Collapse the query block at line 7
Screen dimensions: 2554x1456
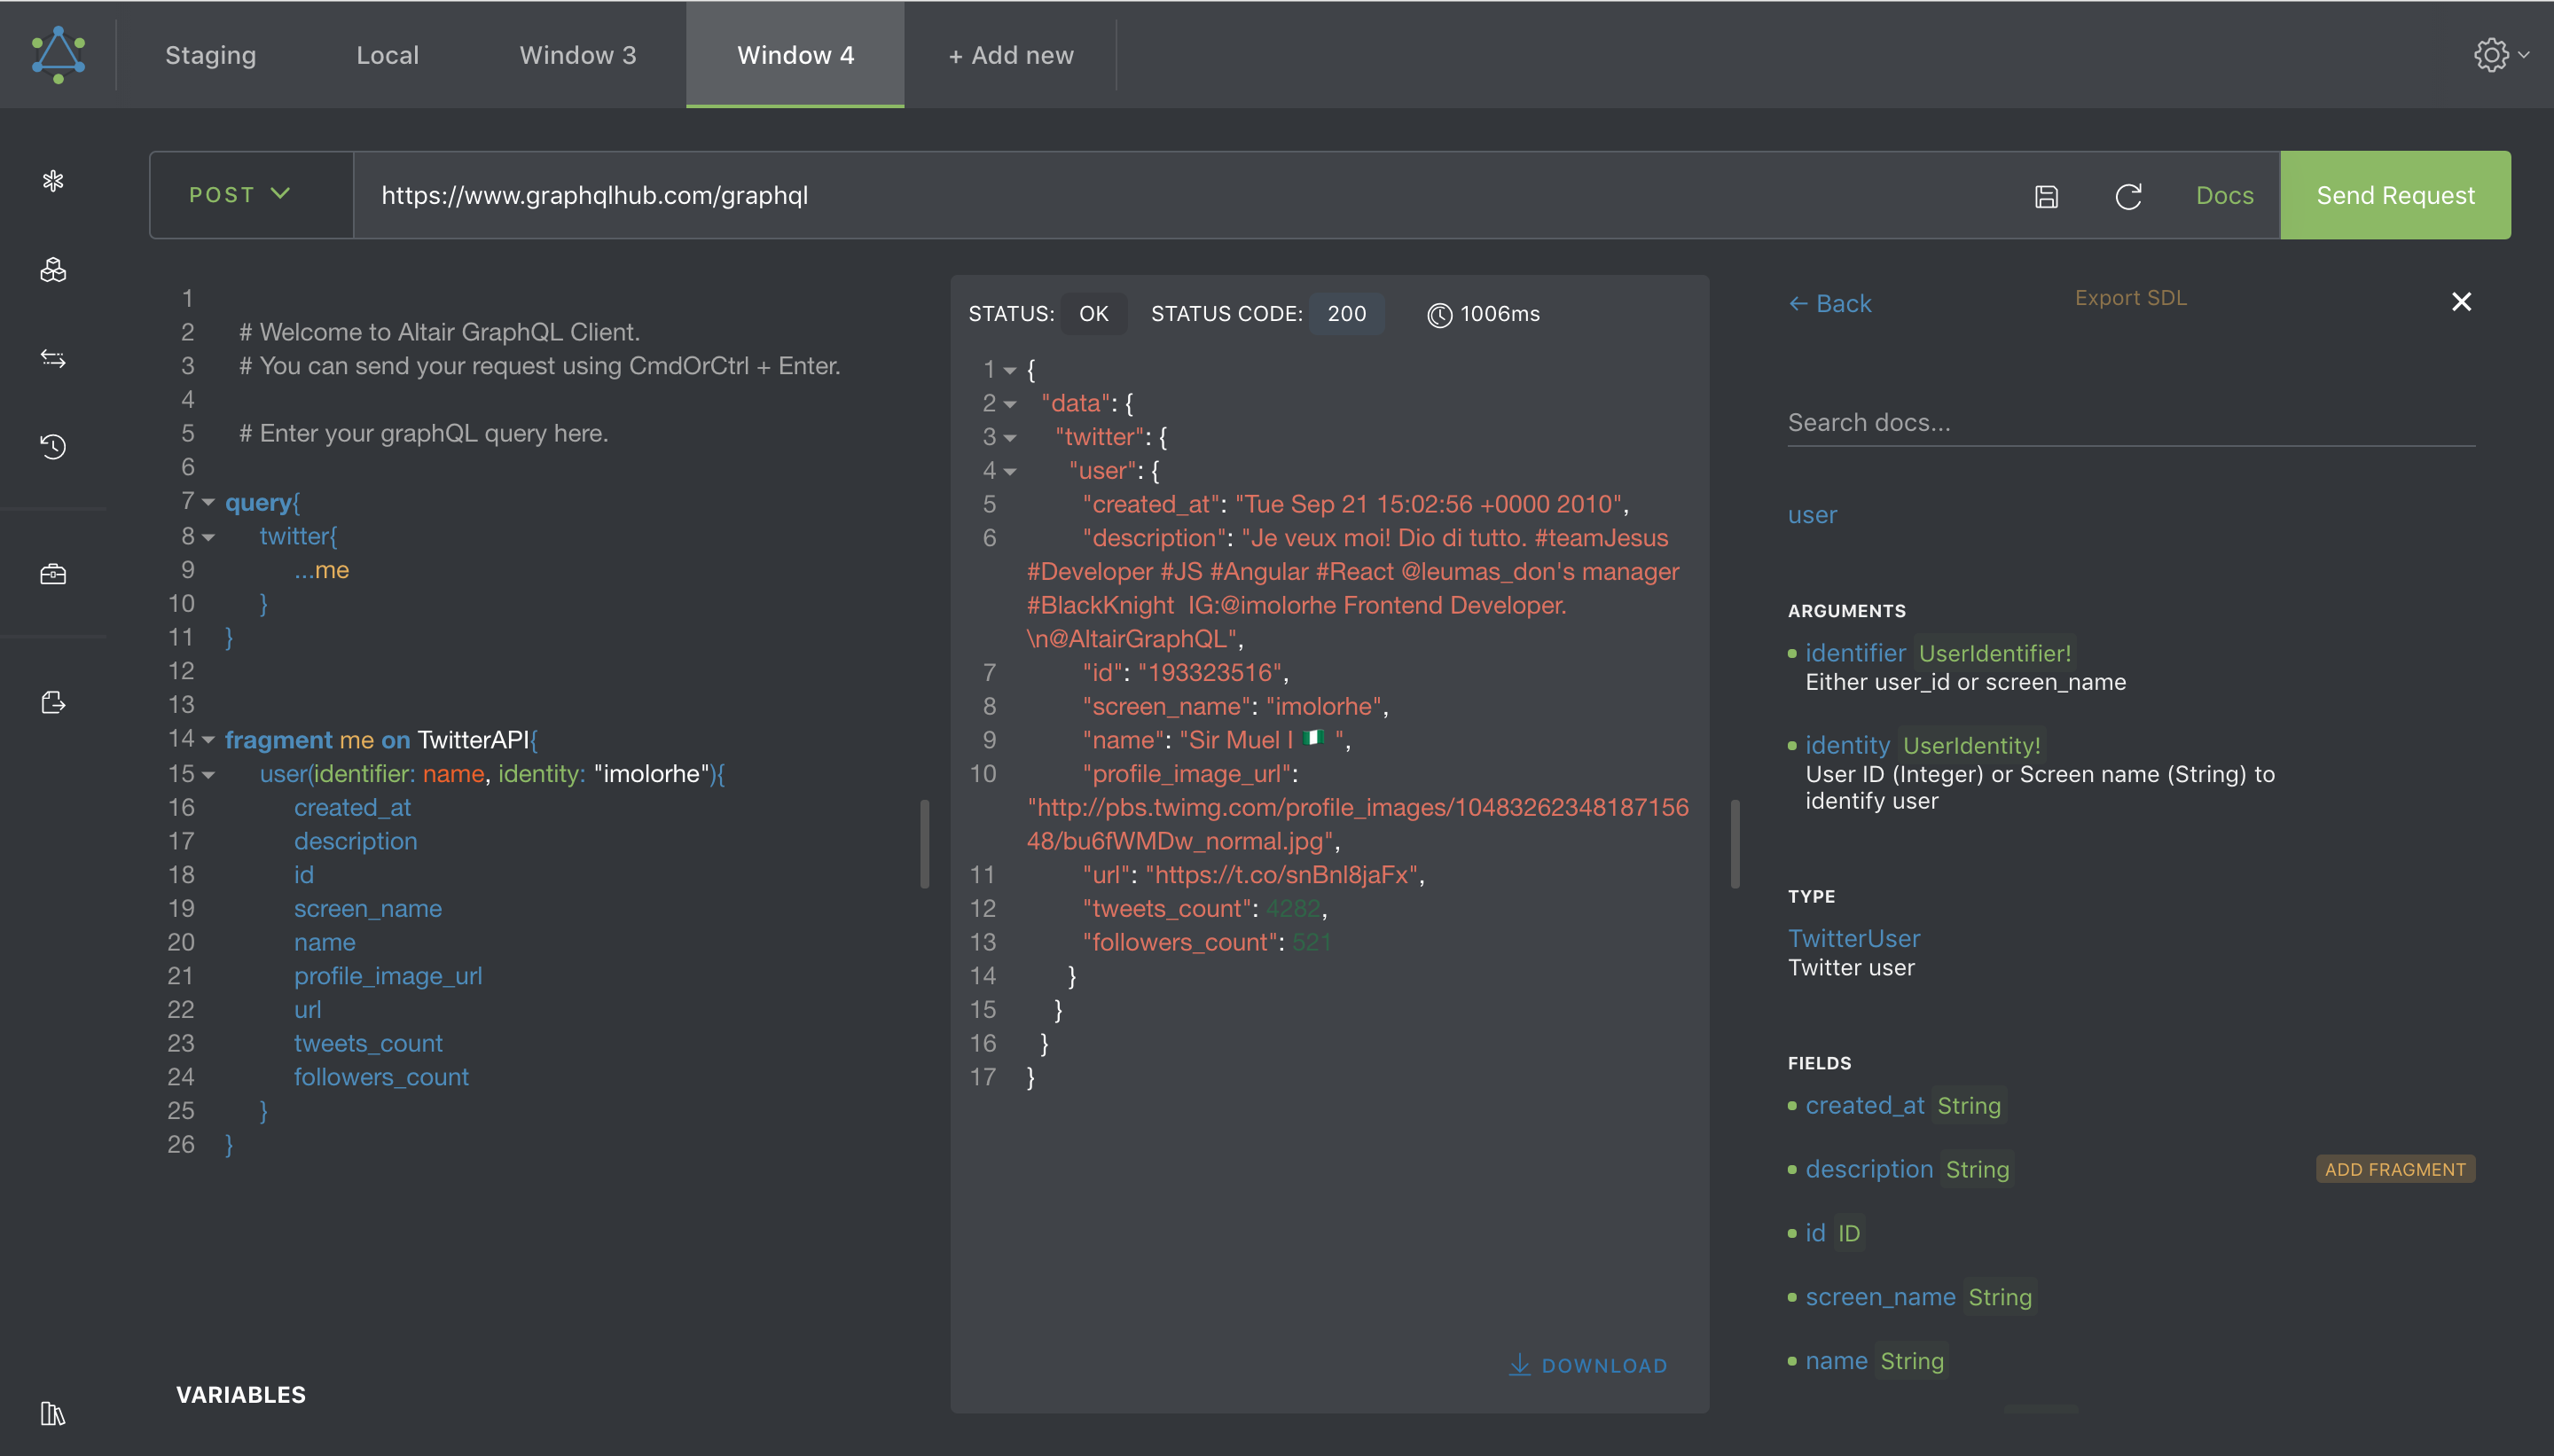(209, 503)
